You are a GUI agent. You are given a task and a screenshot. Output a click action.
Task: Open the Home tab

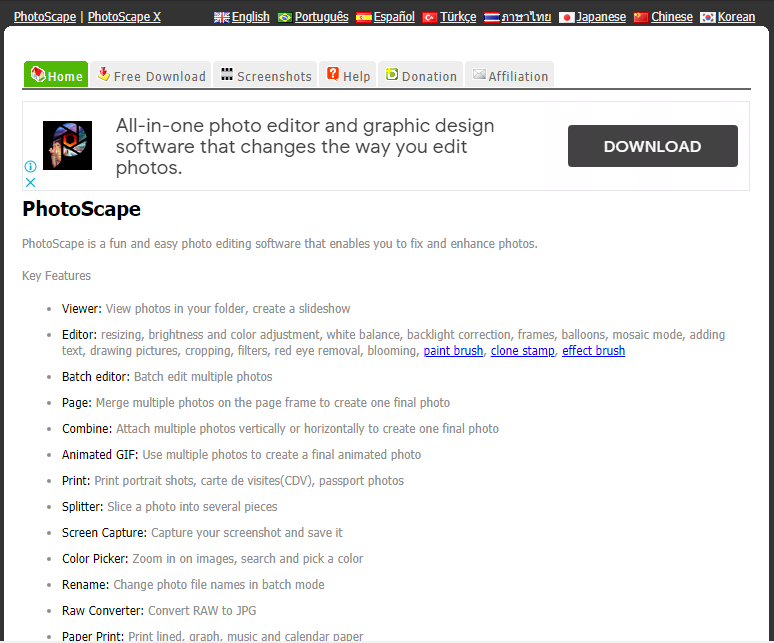click(x=56, y=75)
